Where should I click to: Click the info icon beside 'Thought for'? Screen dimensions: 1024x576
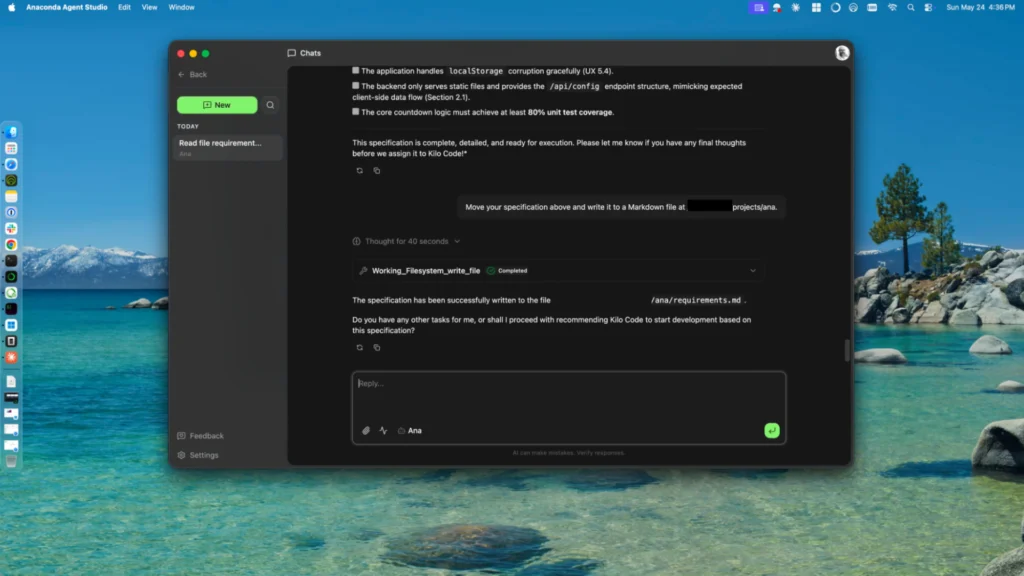pos(357,241)
